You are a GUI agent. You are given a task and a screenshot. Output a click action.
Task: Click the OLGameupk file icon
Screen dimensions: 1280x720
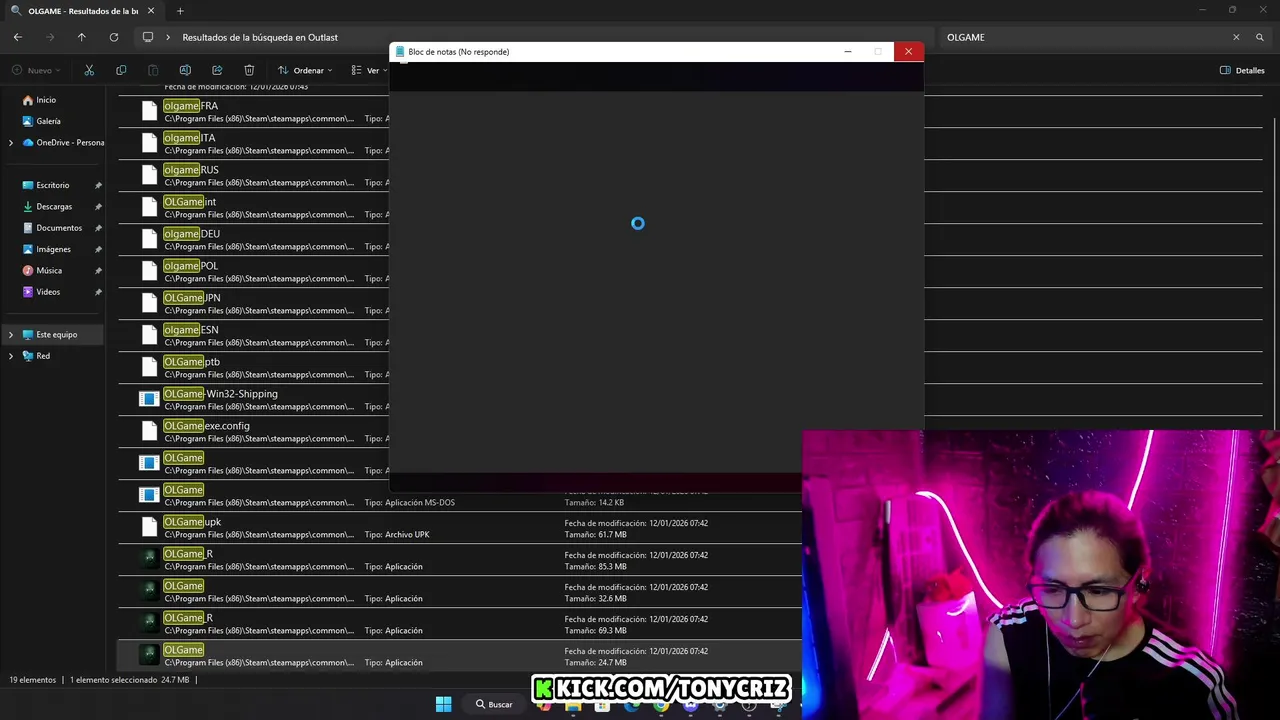pyautogui.click(x=150, y=527)
